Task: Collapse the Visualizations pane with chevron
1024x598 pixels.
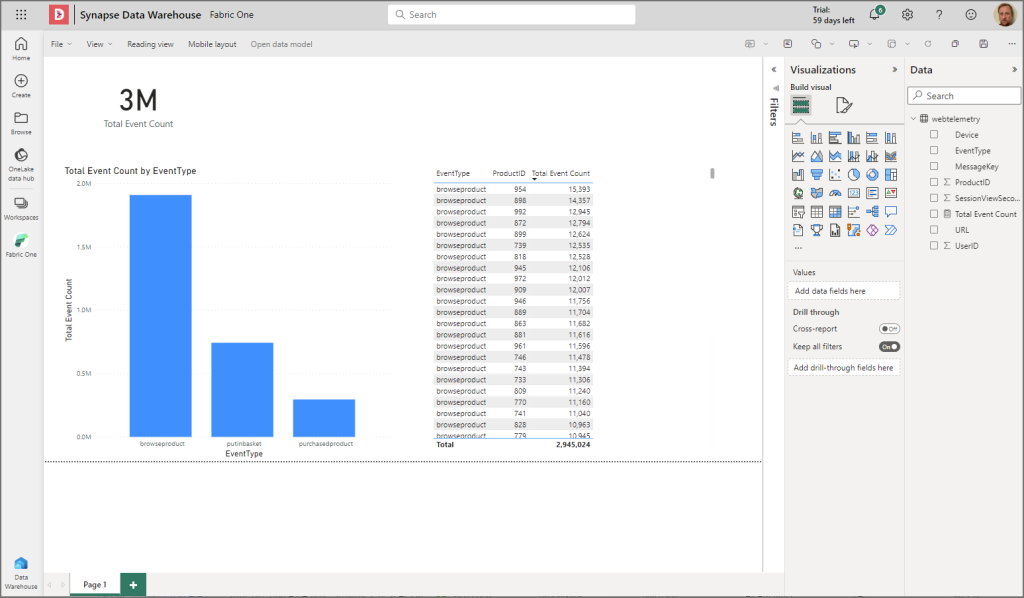Action: tap(895, 69)
